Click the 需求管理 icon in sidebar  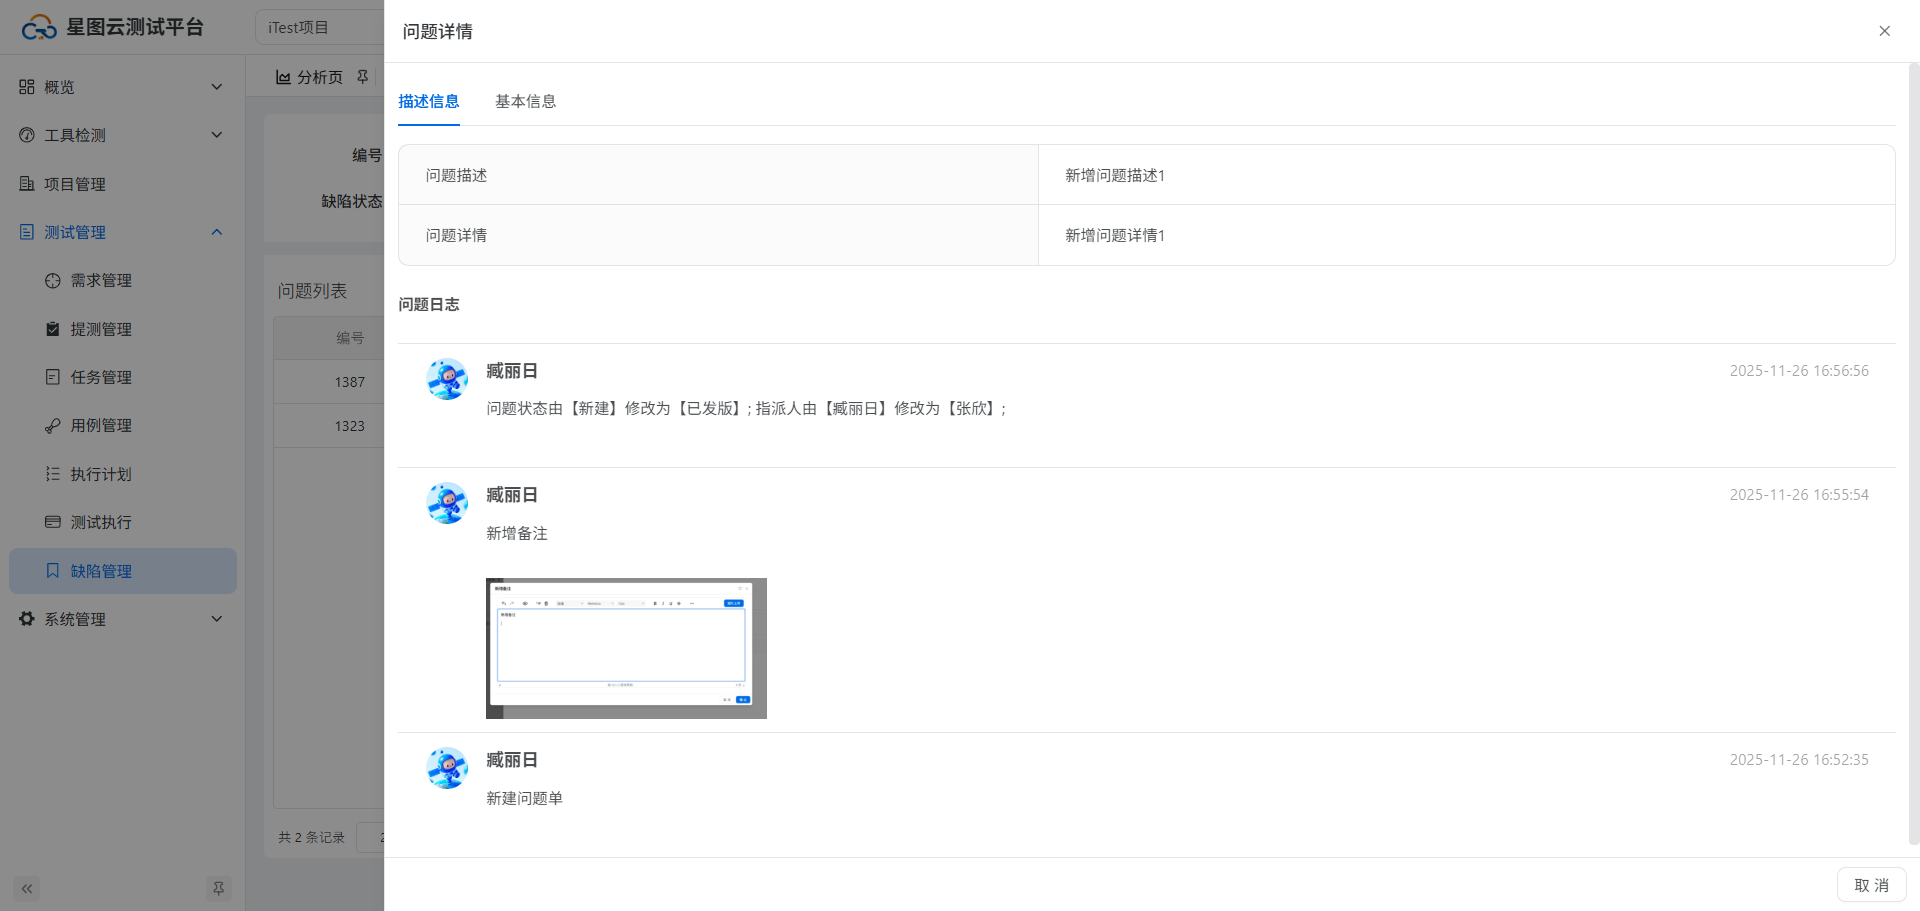click(x=53, y=281)
